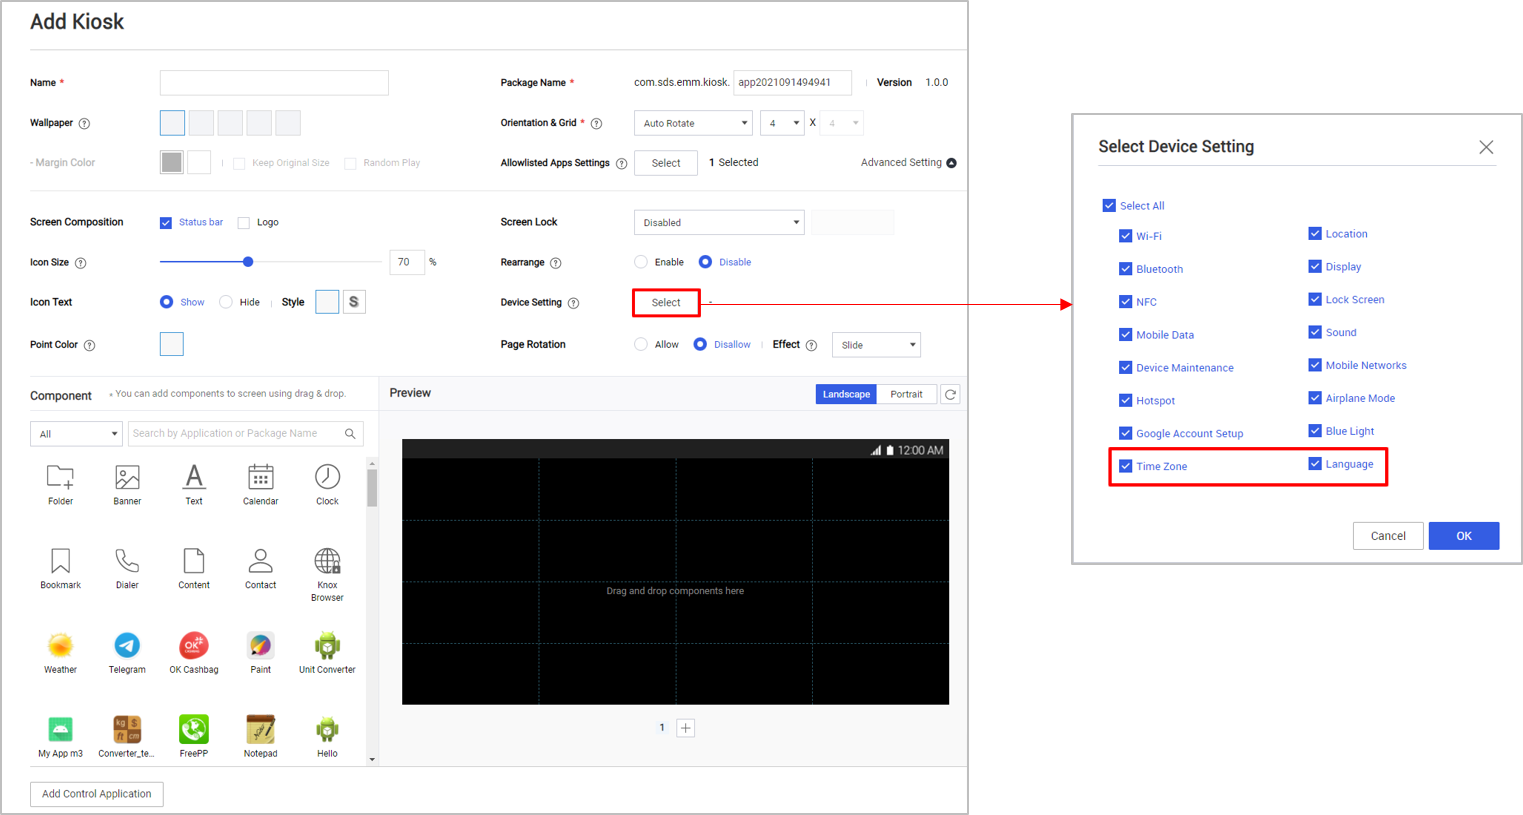Uncheck the Time Zone checkbox
Image resolution: width=1523 pixels, height=815 pixels.
click(x=1126, y=466)
